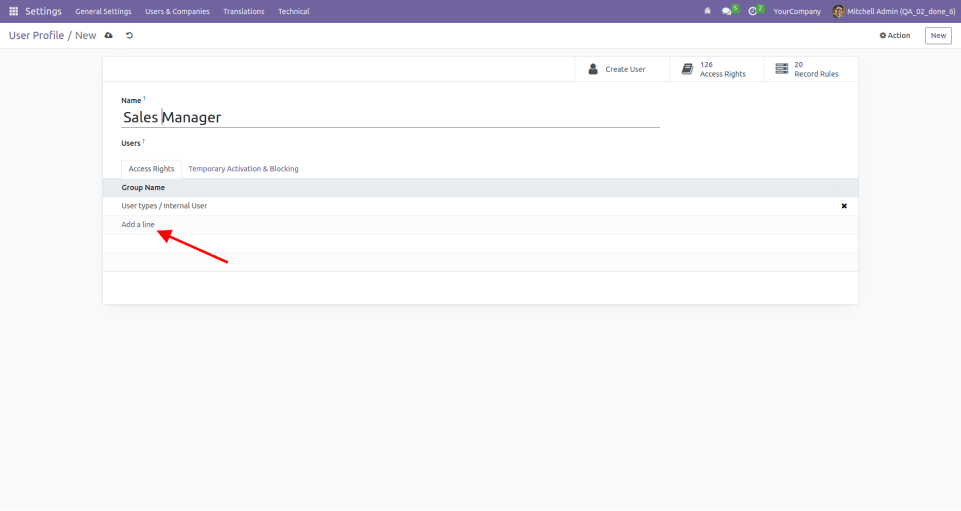Click the Mitchell Admin avatar picture
This screenshot has width=961, height=511.
pos(838,11)
